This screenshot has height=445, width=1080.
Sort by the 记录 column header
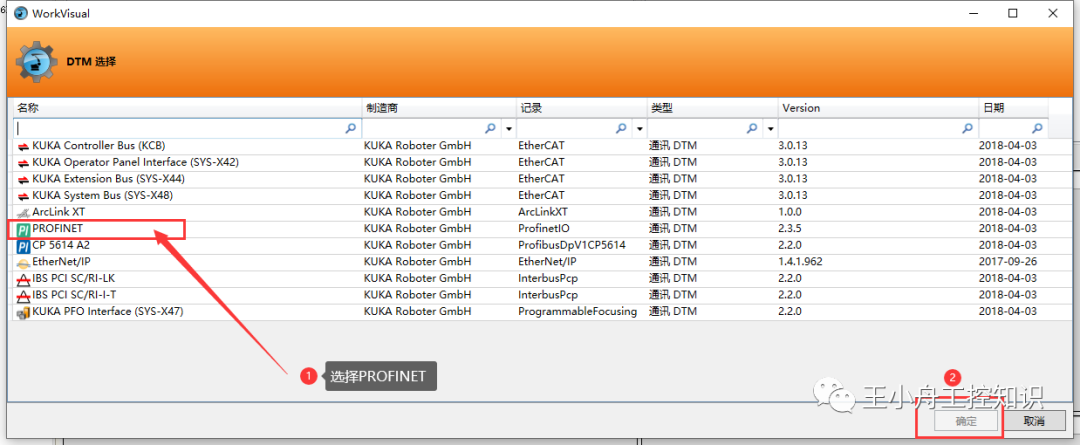point(581,108)
